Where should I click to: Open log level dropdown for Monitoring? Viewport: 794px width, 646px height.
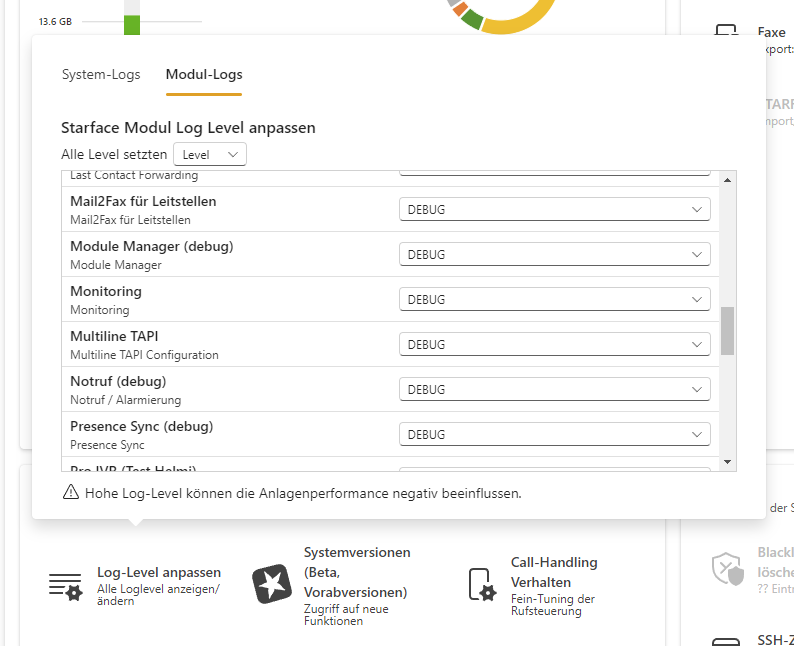tap(554, 299)
